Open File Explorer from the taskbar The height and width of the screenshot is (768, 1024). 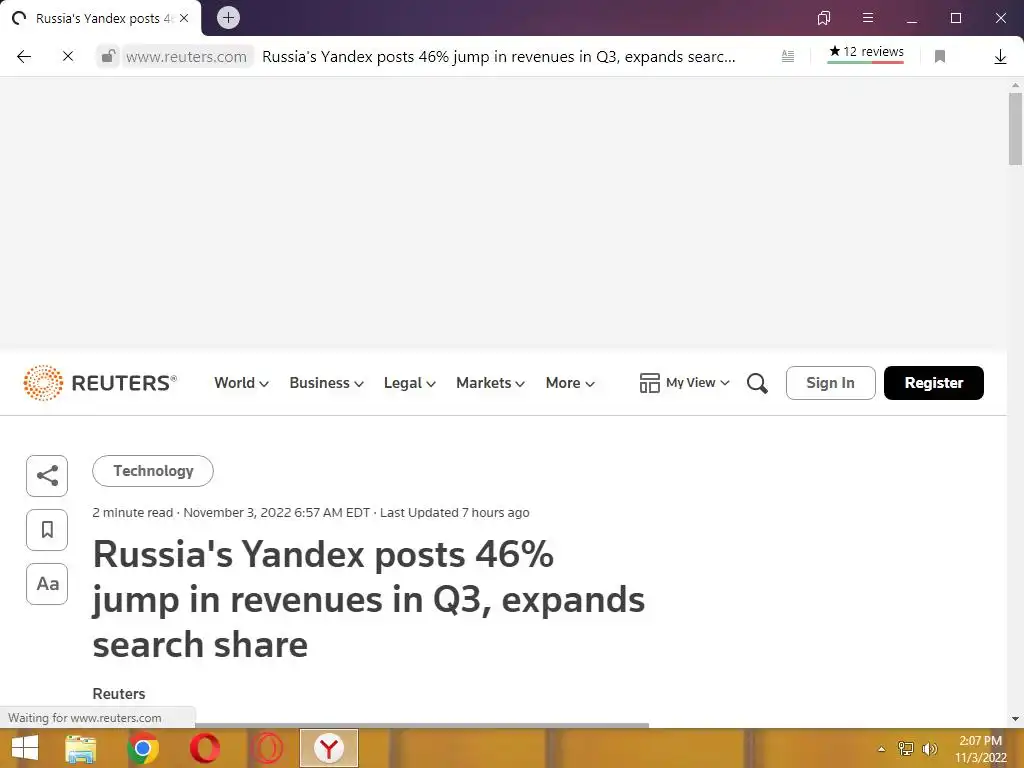pyautogui.click(x=81, y=748)
